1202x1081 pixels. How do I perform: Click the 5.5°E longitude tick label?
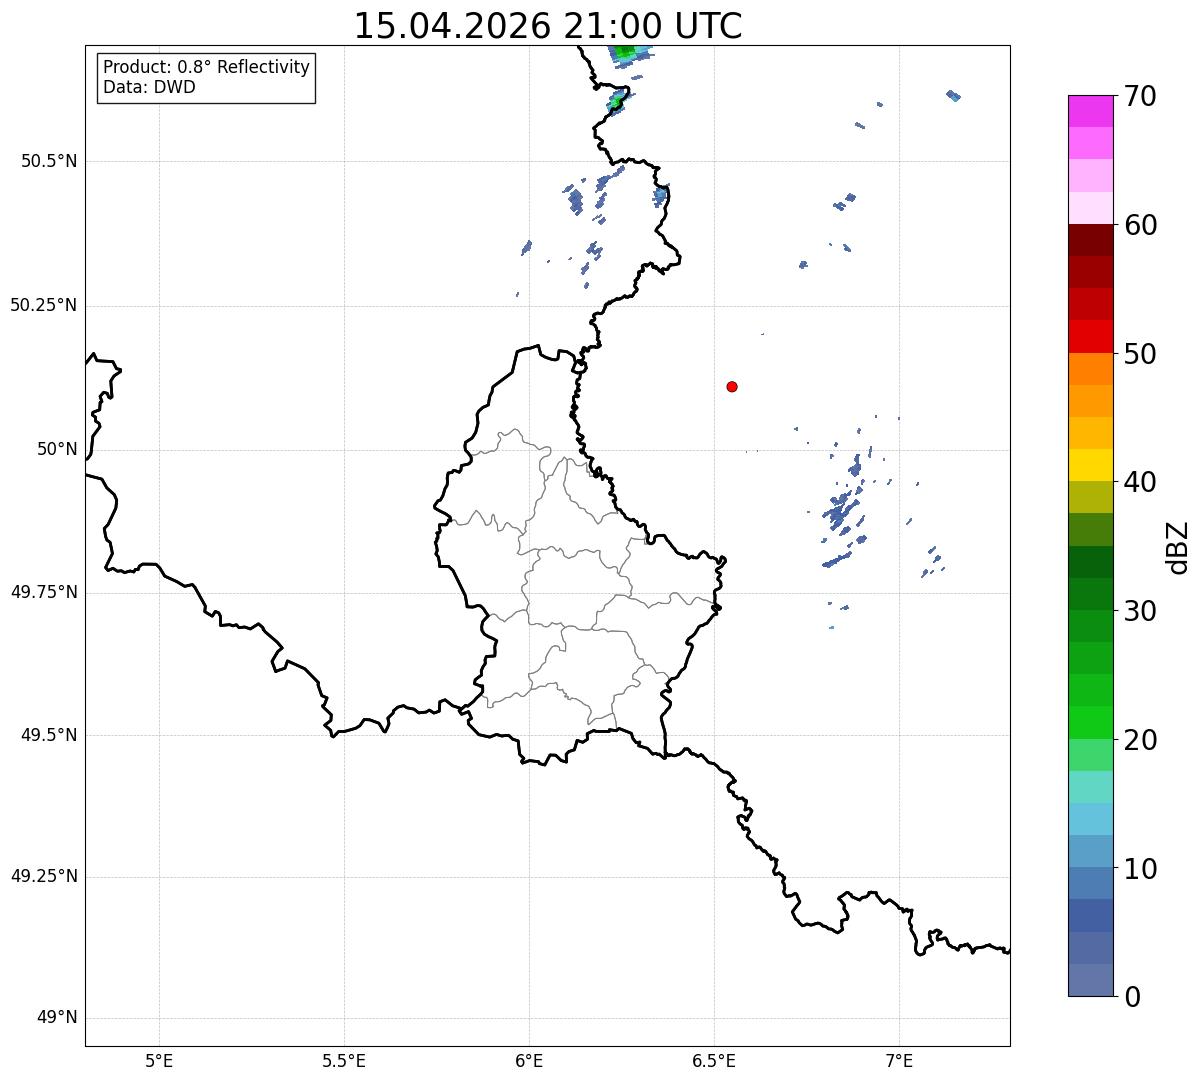(344, 1060)
